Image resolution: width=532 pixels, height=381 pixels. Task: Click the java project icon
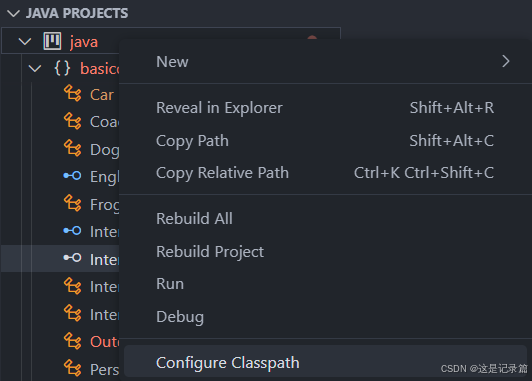coord(52,41)
